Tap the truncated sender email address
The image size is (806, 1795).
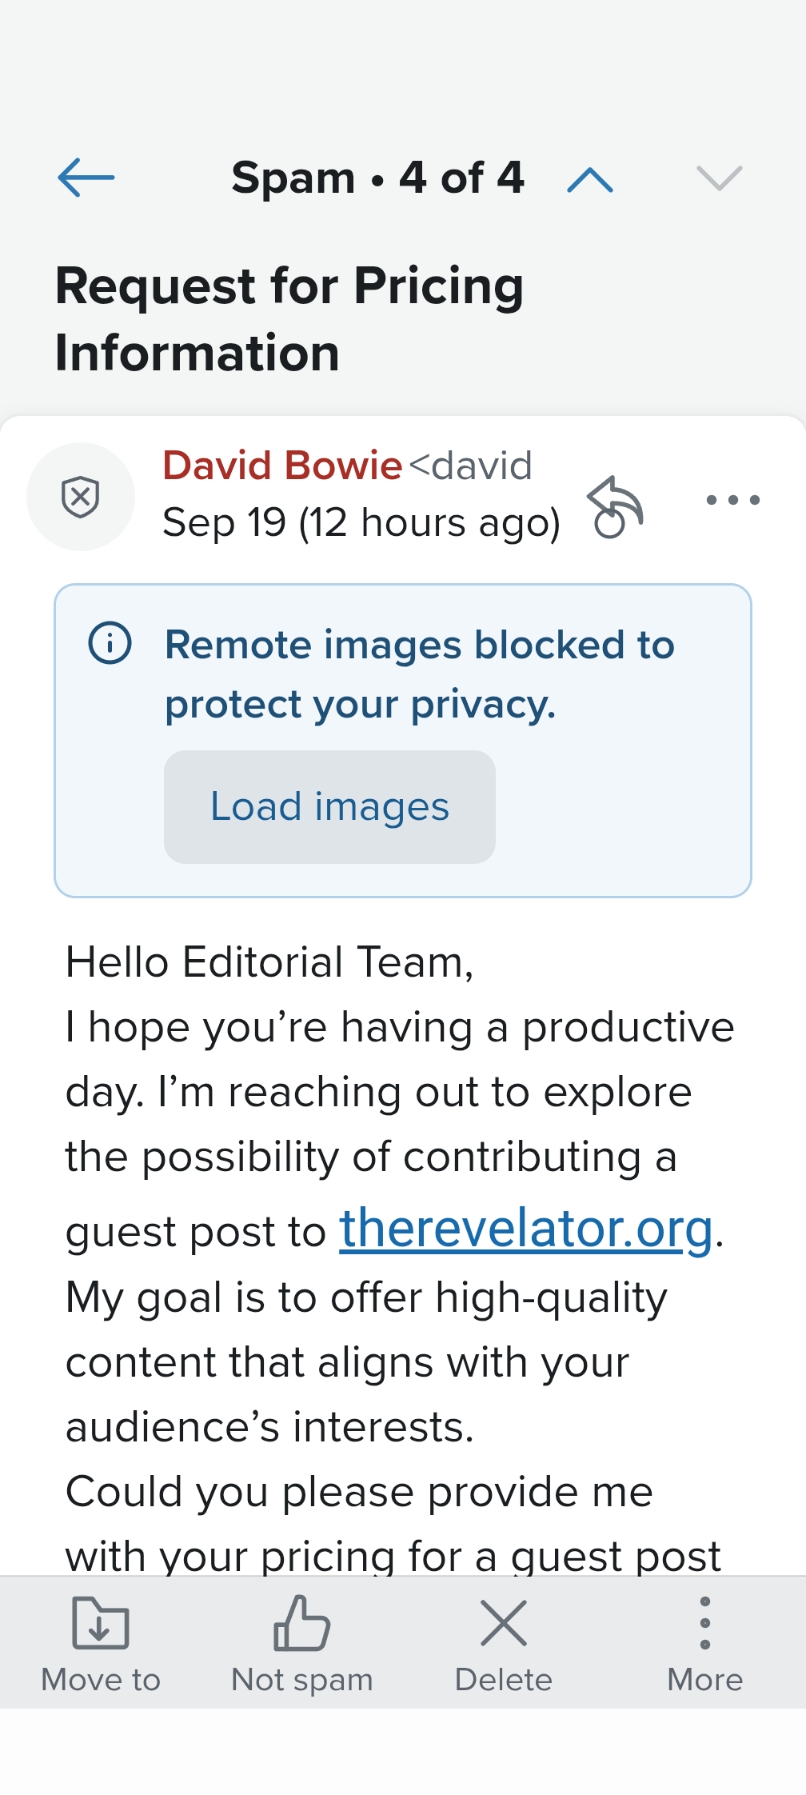[x=471, y=466]
